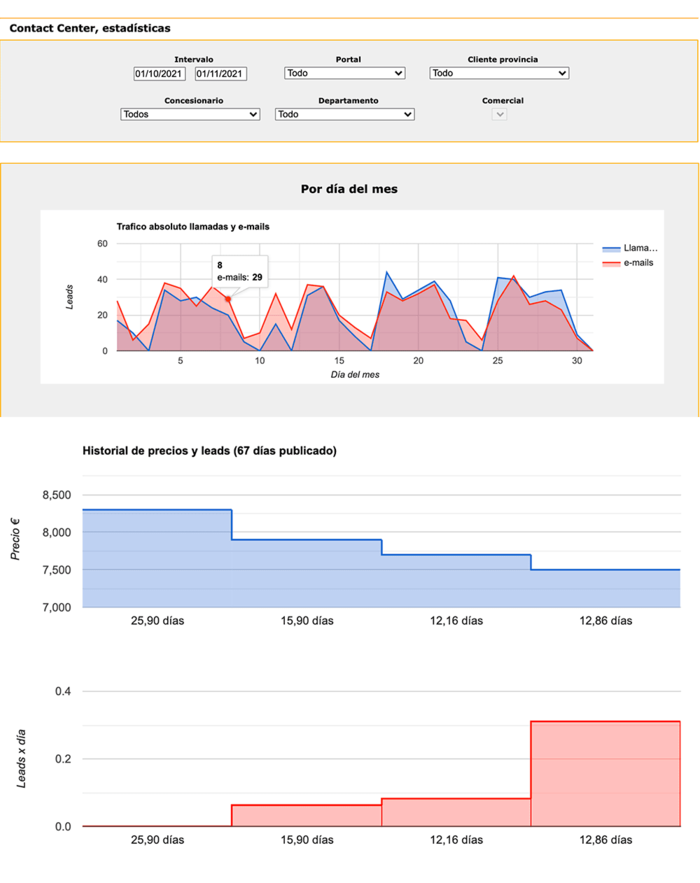Click the red leads bar for 15,90 días

(x=306, y=816)
